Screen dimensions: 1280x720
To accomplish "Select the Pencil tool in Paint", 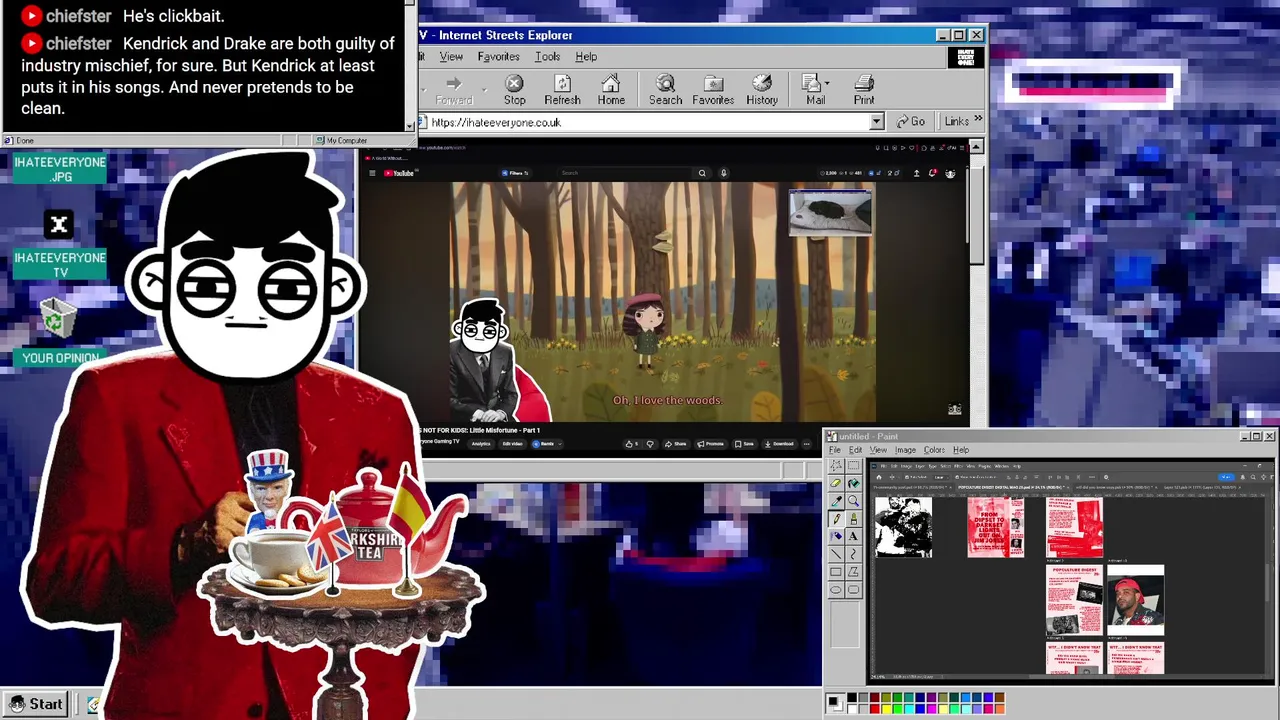I will coord(836,518).
